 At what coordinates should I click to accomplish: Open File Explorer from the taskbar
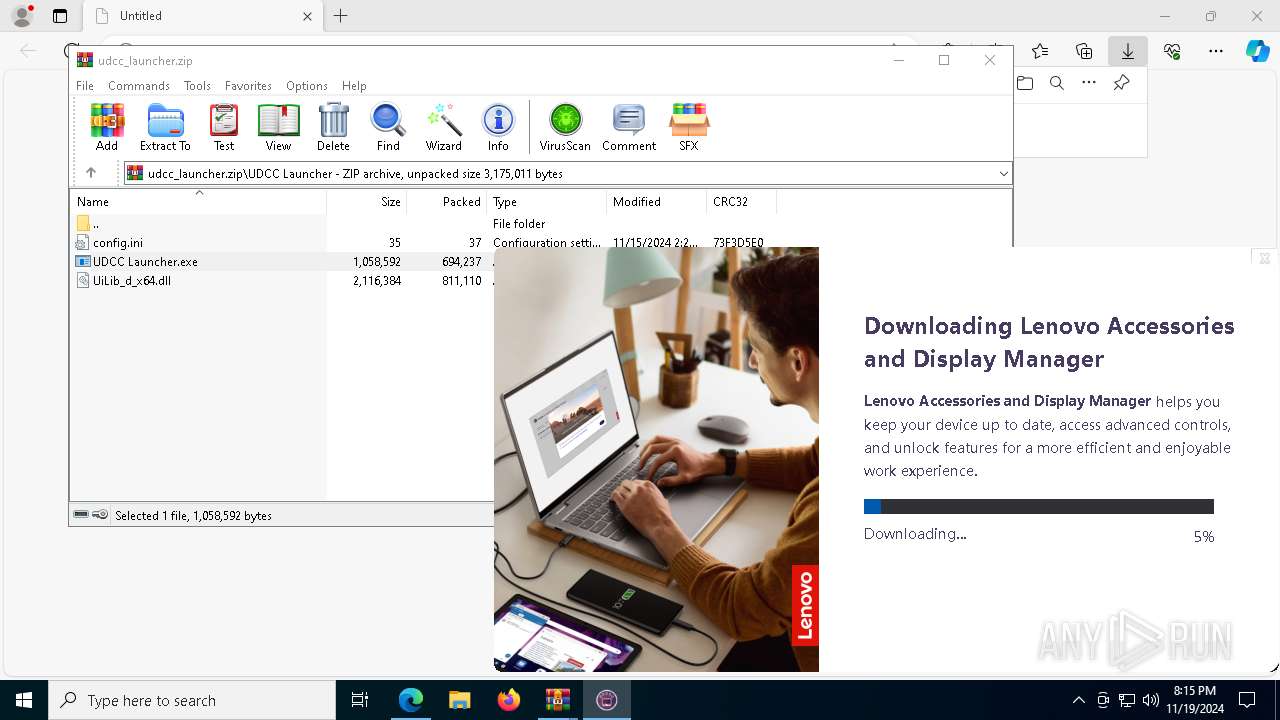pyautogui.click(x=459, y=700)
